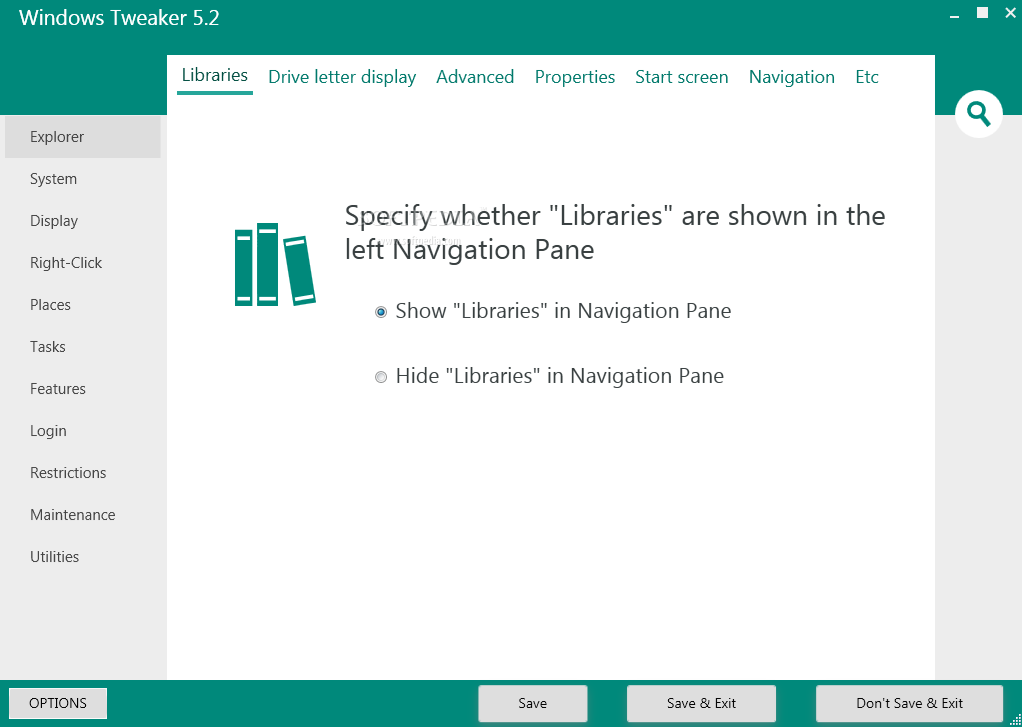Click the OPTIONS button
Screen dimensions: 1022x727
pyautogui.click(x=58, y=703)
